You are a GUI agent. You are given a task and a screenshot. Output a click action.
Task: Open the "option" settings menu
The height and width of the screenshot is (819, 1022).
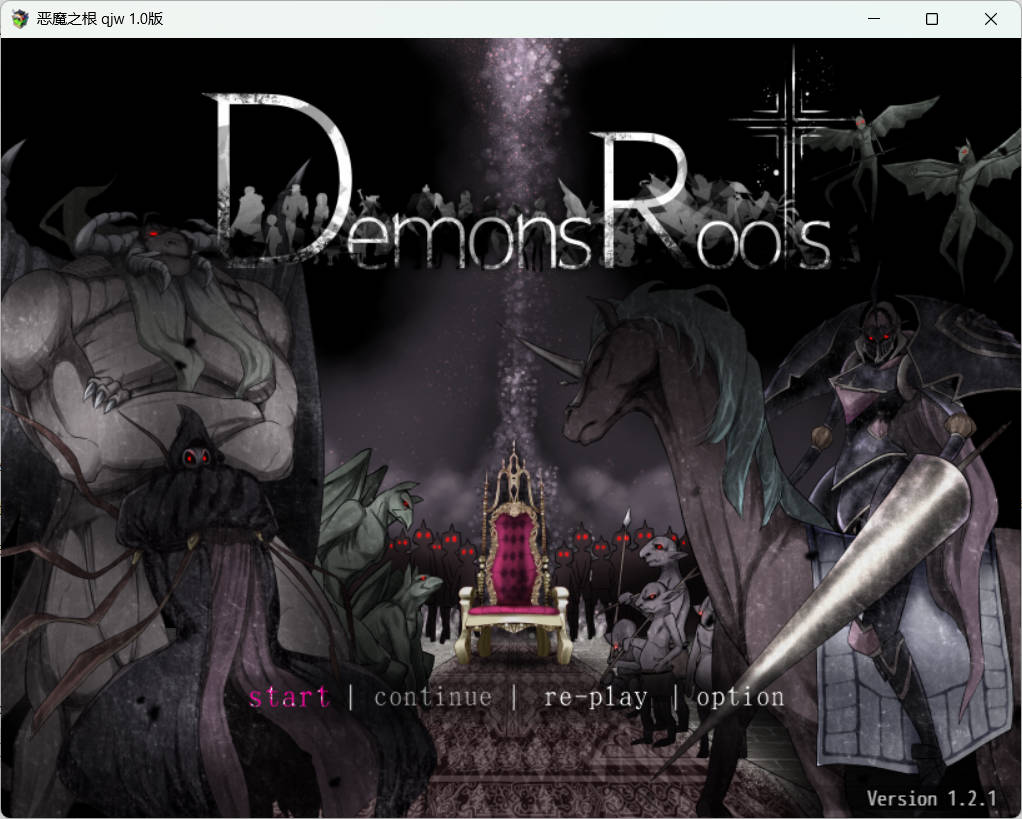coord(740,697)
